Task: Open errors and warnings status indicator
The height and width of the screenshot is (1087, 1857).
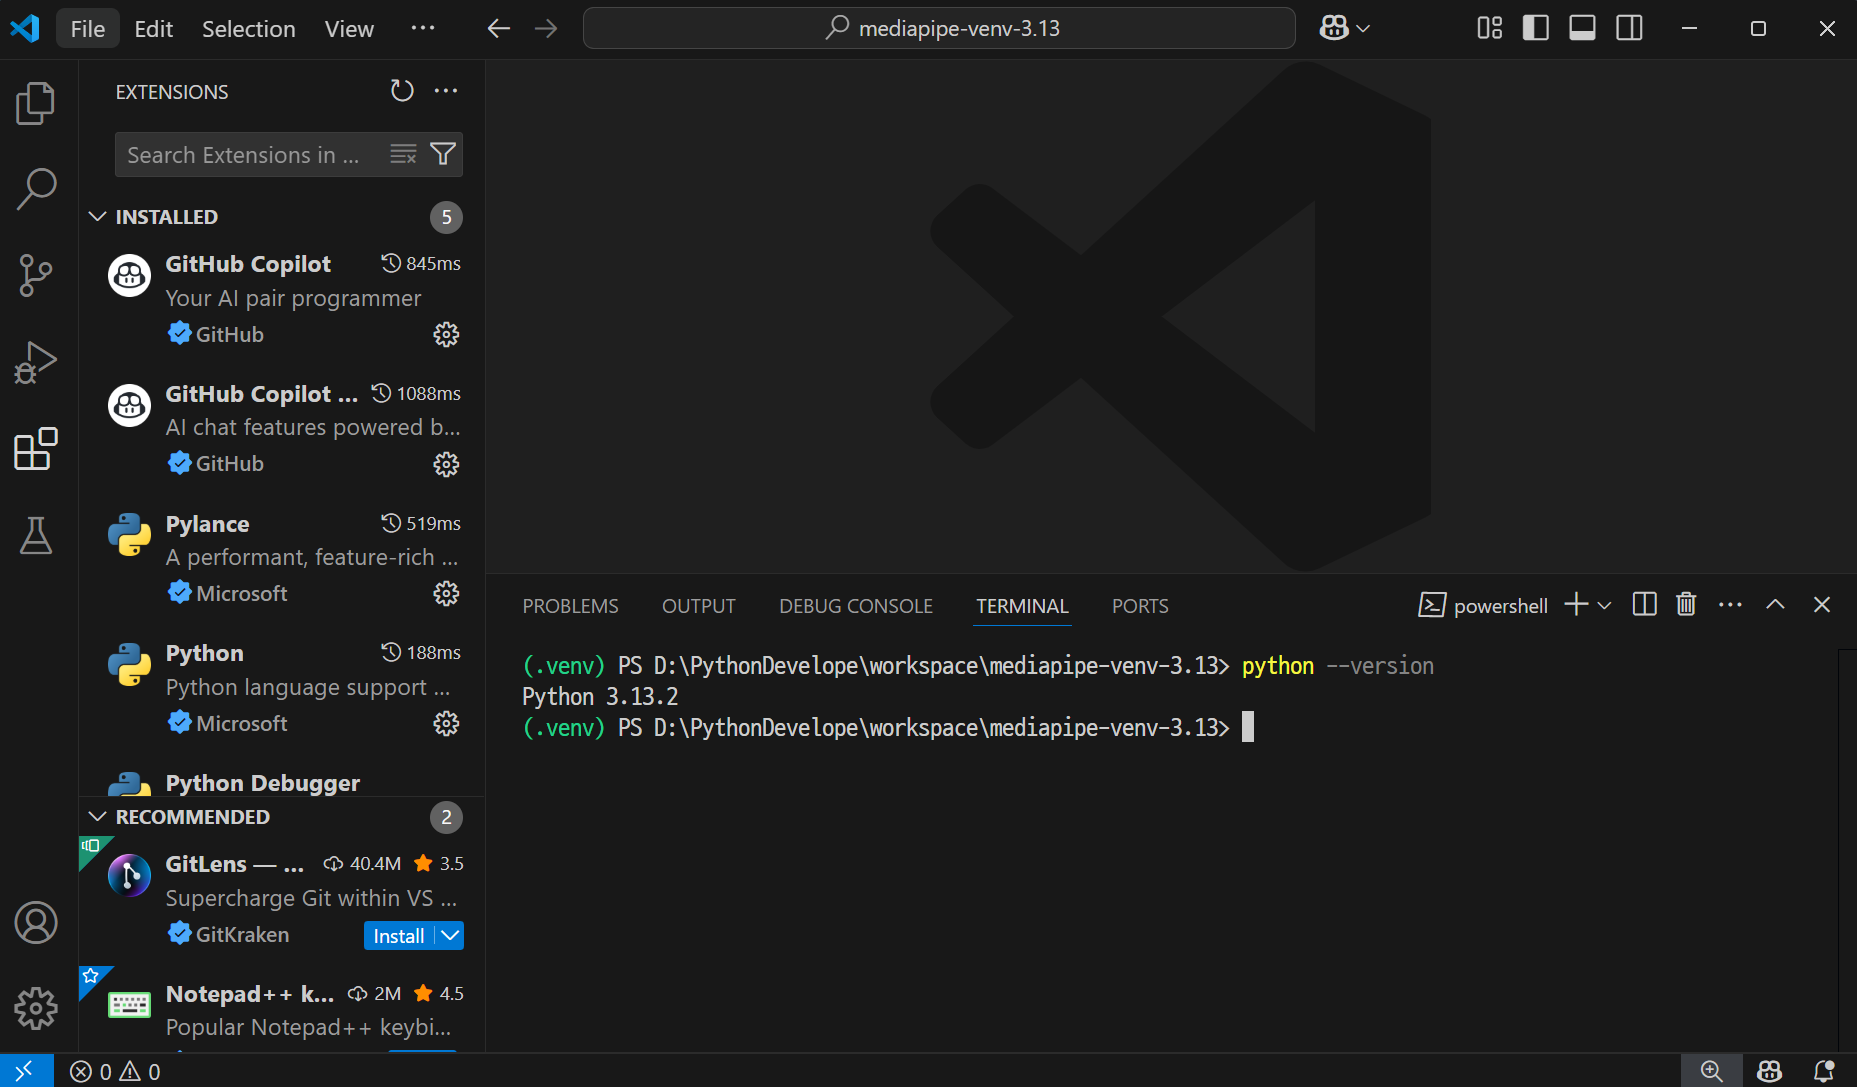Action: (x=115, y=1071)
